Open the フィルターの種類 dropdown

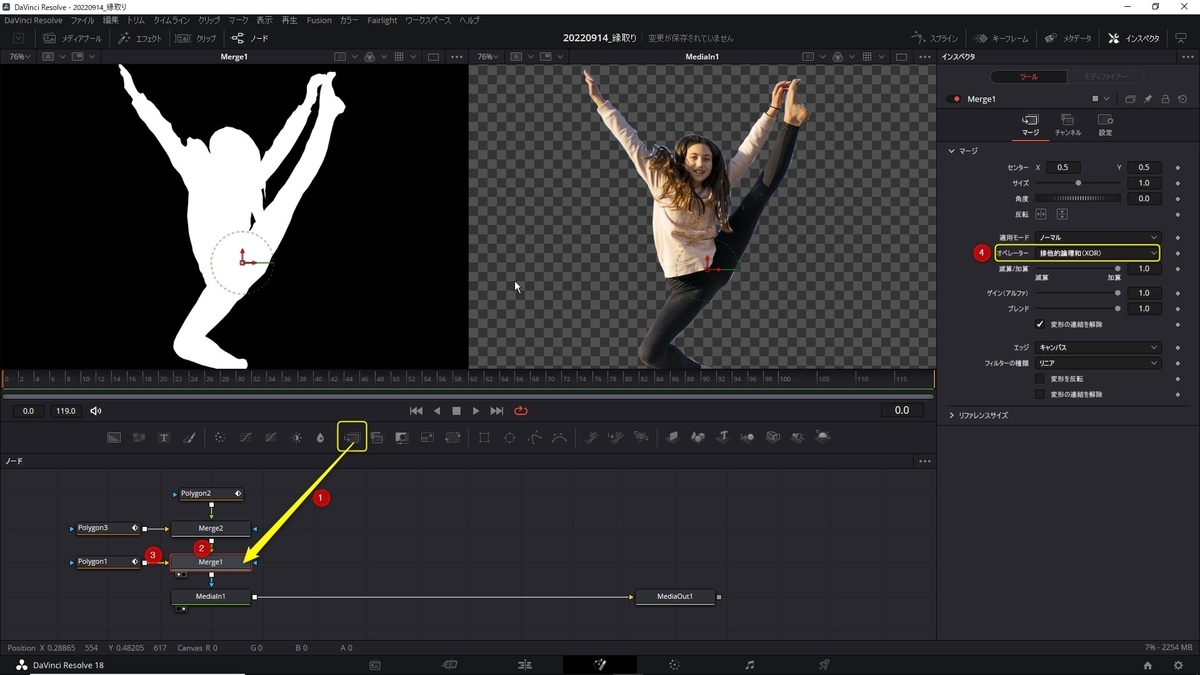(x=1097, y=363)
